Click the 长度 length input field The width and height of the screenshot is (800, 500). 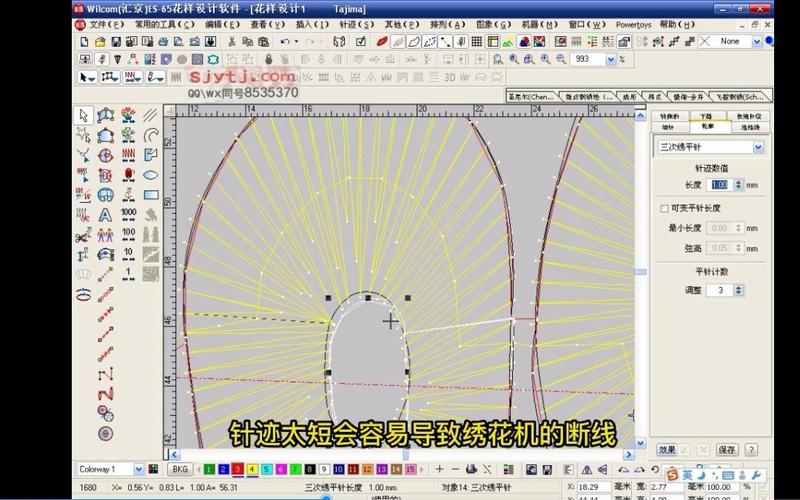[x=720, y=185]
